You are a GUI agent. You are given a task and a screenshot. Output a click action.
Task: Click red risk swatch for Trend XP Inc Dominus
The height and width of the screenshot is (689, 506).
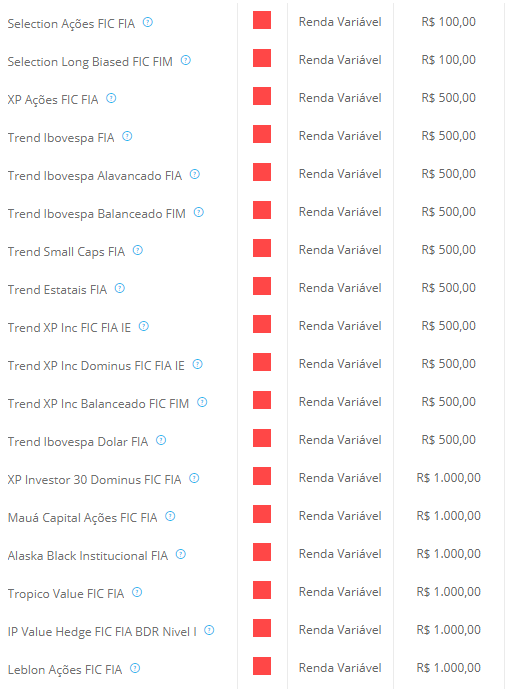click(262, 362)
